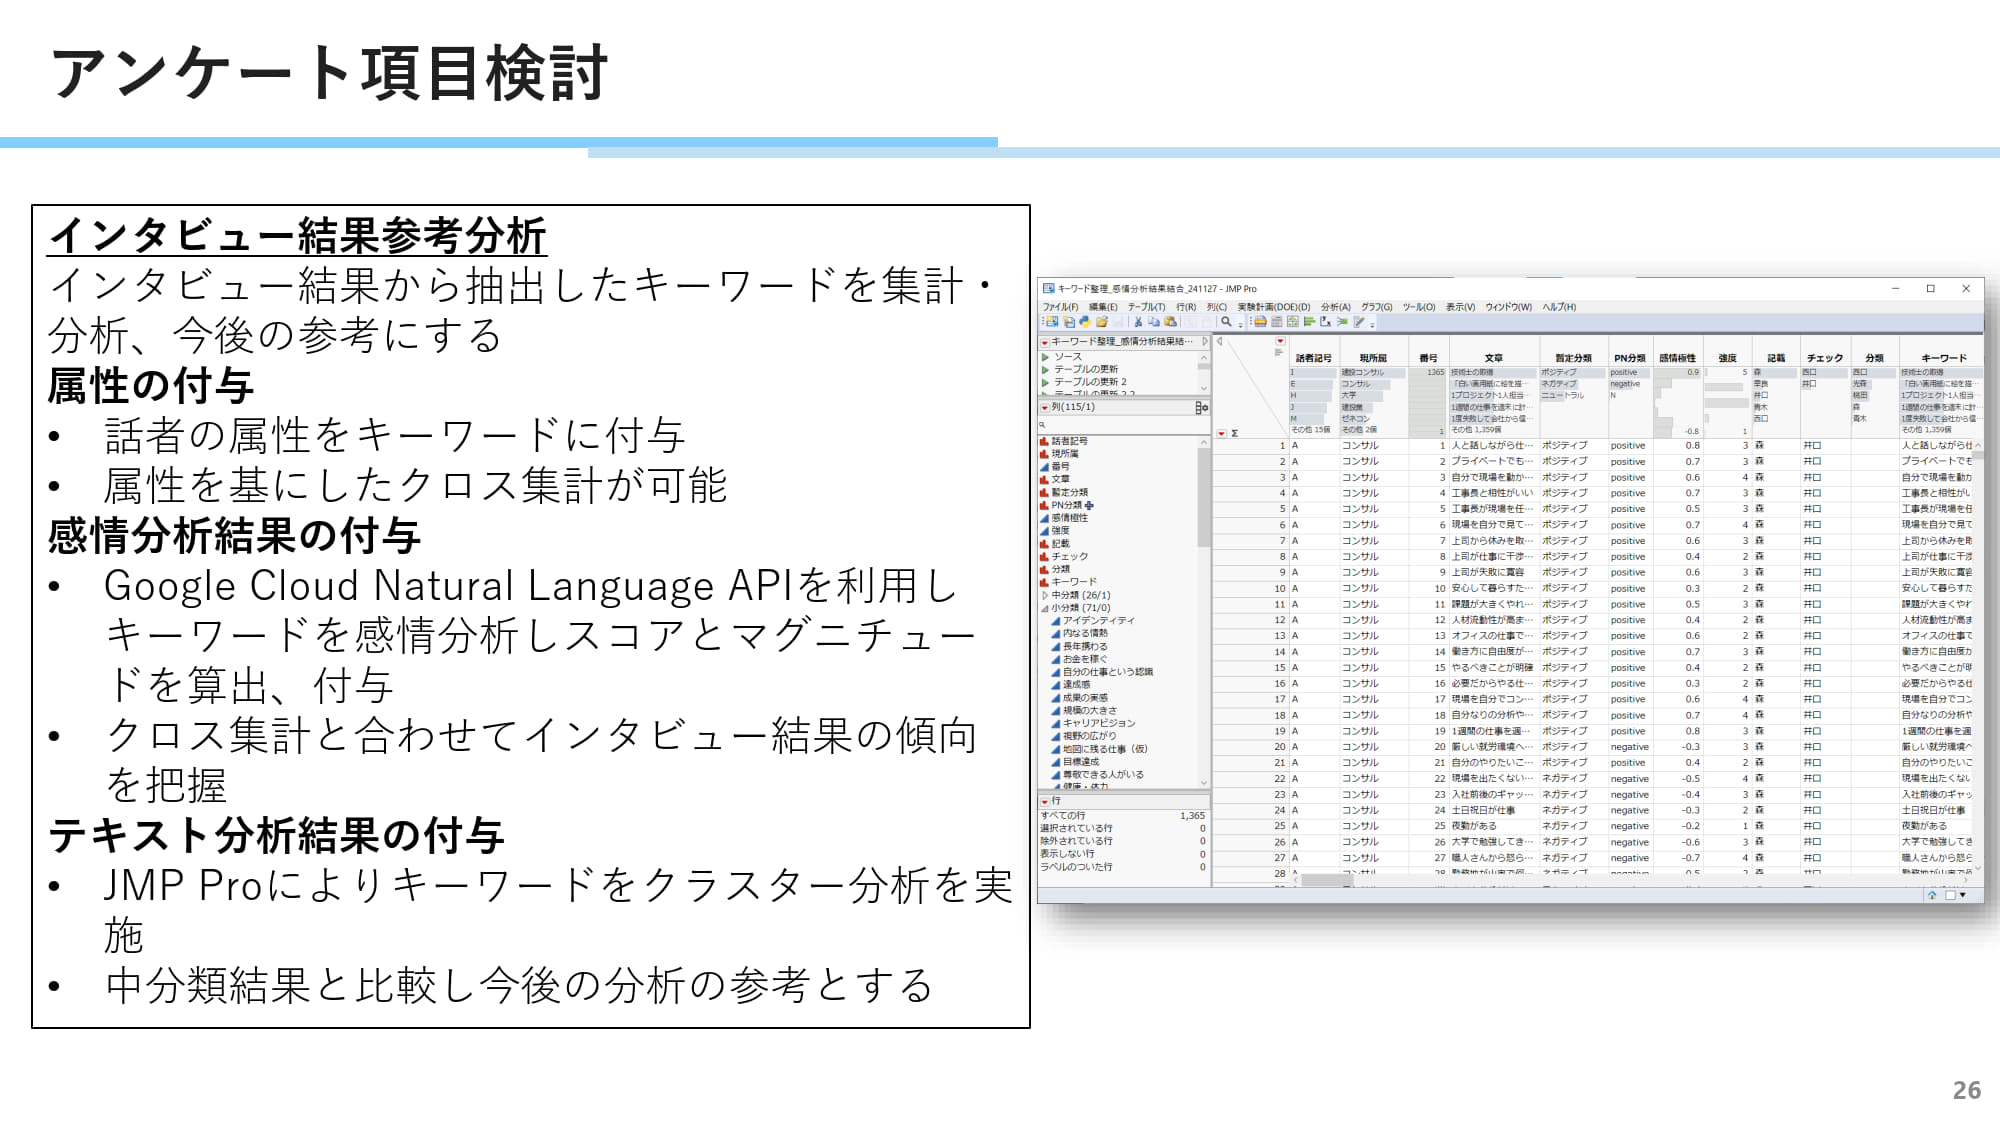Run the ソース table script green triangle
This screenshot has width=2000, height=1125.
tap(1046, 357)
